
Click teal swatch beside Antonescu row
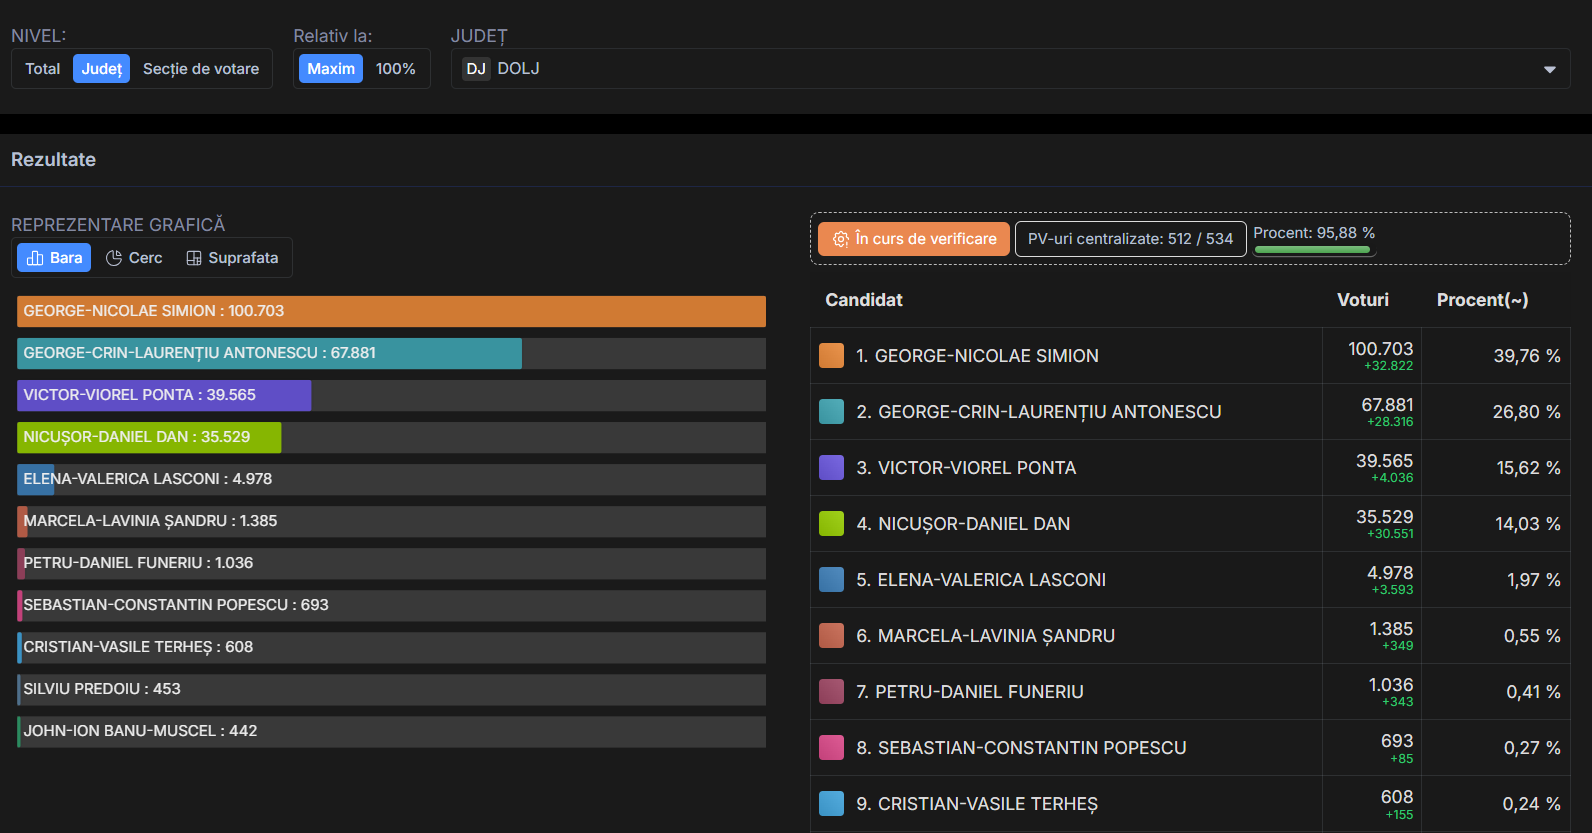click(x=831, y=412)
